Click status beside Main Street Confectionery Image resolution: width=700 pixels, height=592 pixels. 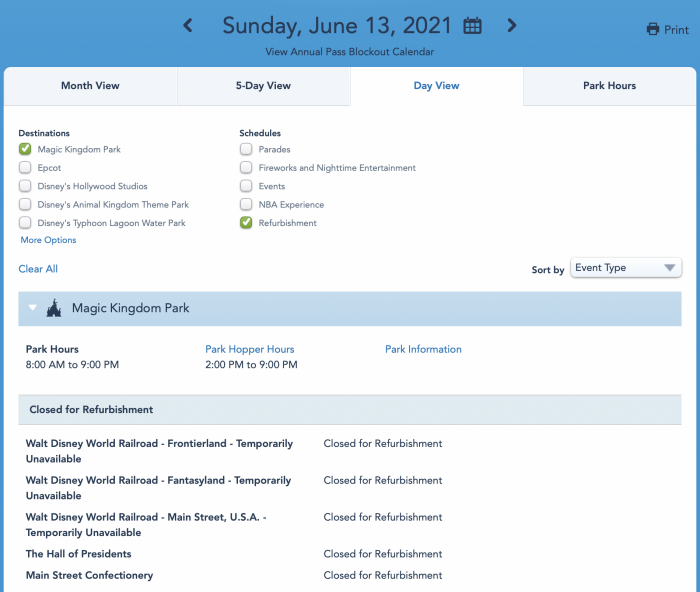(x=383, y=575)
